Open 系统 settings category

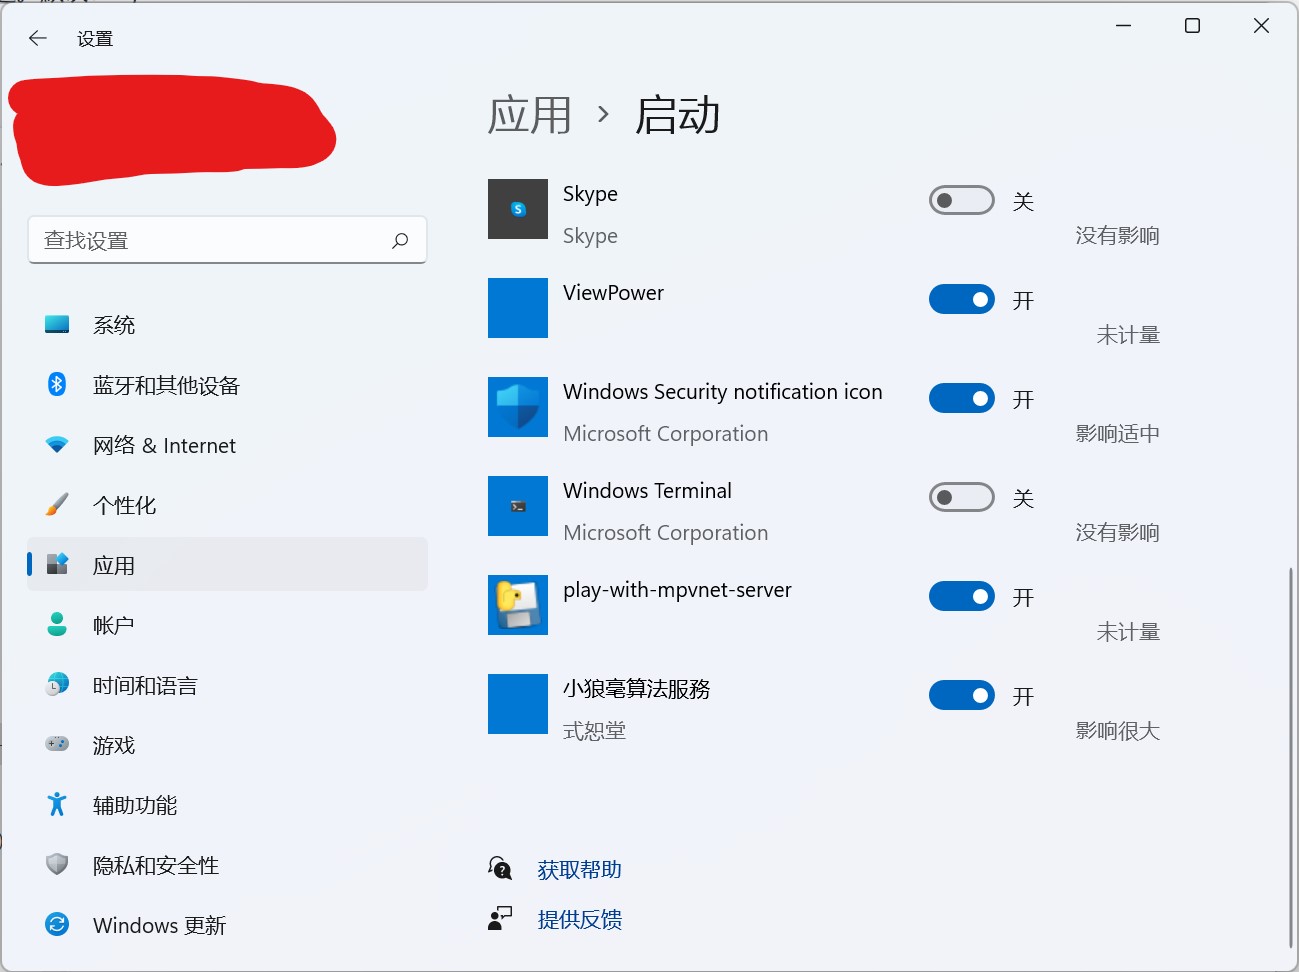[227, 325]
